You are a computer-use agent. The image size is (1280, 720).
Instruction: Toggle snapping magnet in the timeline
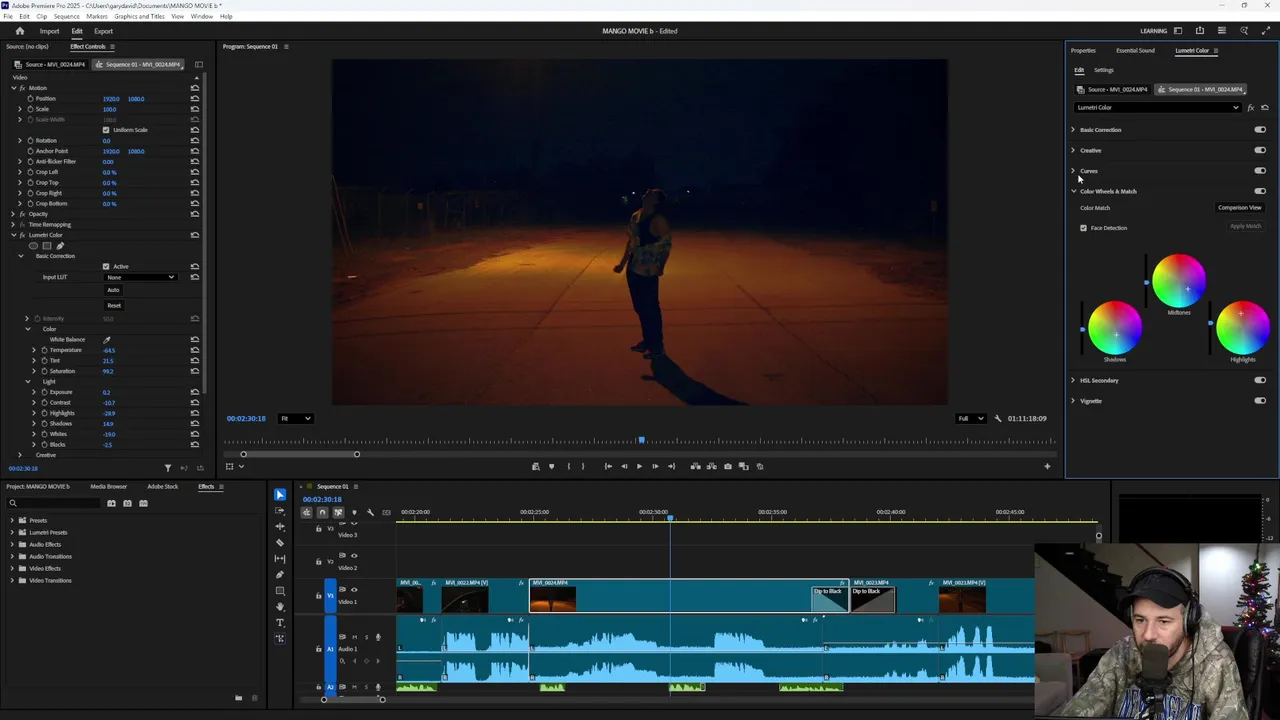(x=322, y=513)
